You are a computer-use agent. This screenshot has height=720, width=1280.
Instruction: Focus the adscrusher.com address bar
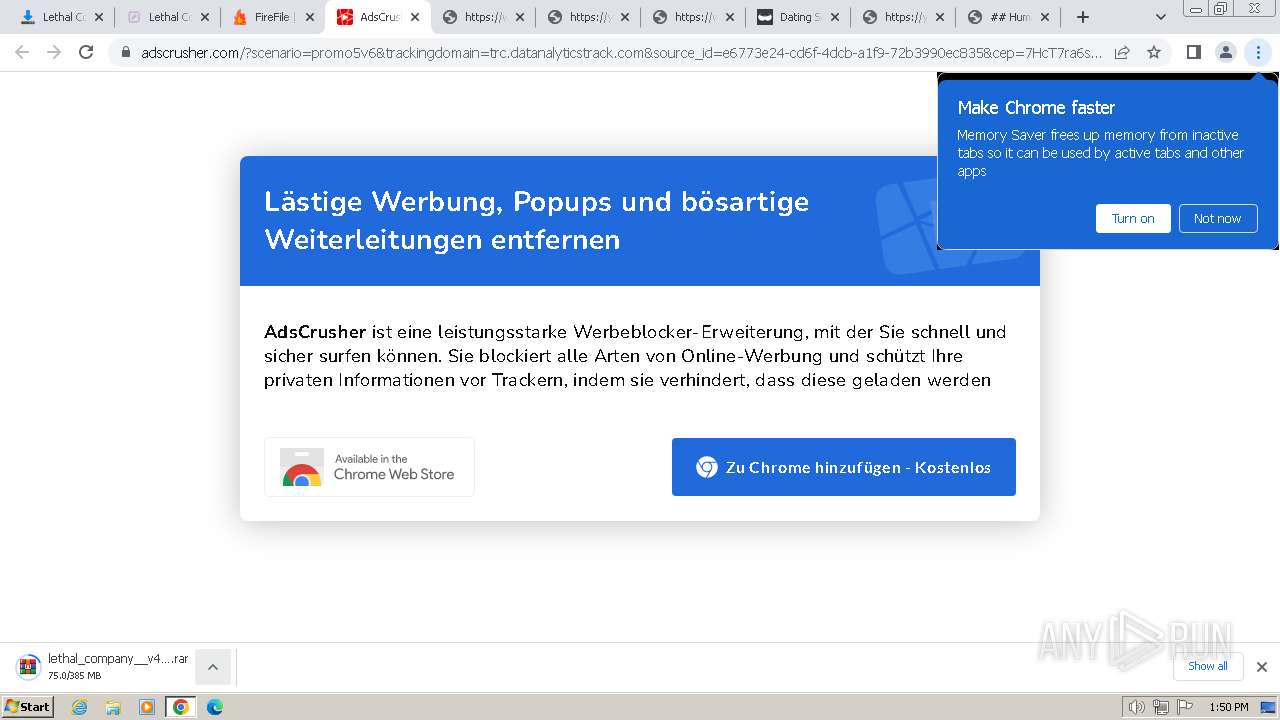621,52
